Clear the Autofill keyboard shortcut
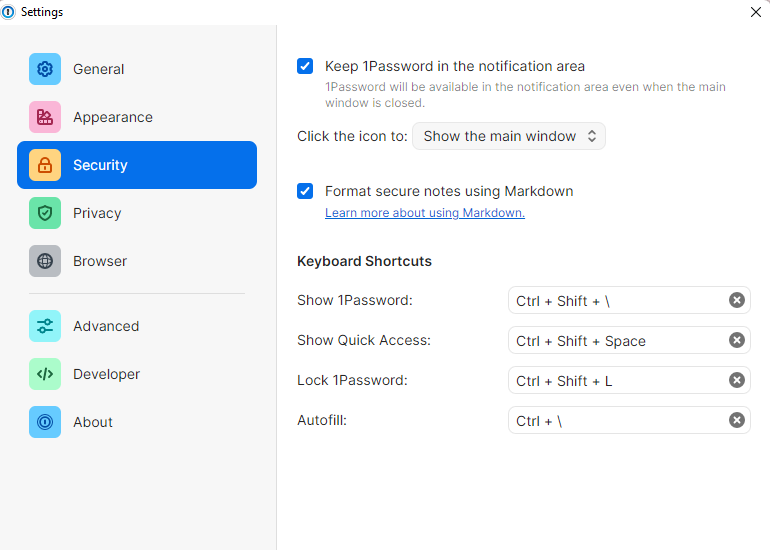Viewport: 770px width, 550px height. tap(737, 420)
